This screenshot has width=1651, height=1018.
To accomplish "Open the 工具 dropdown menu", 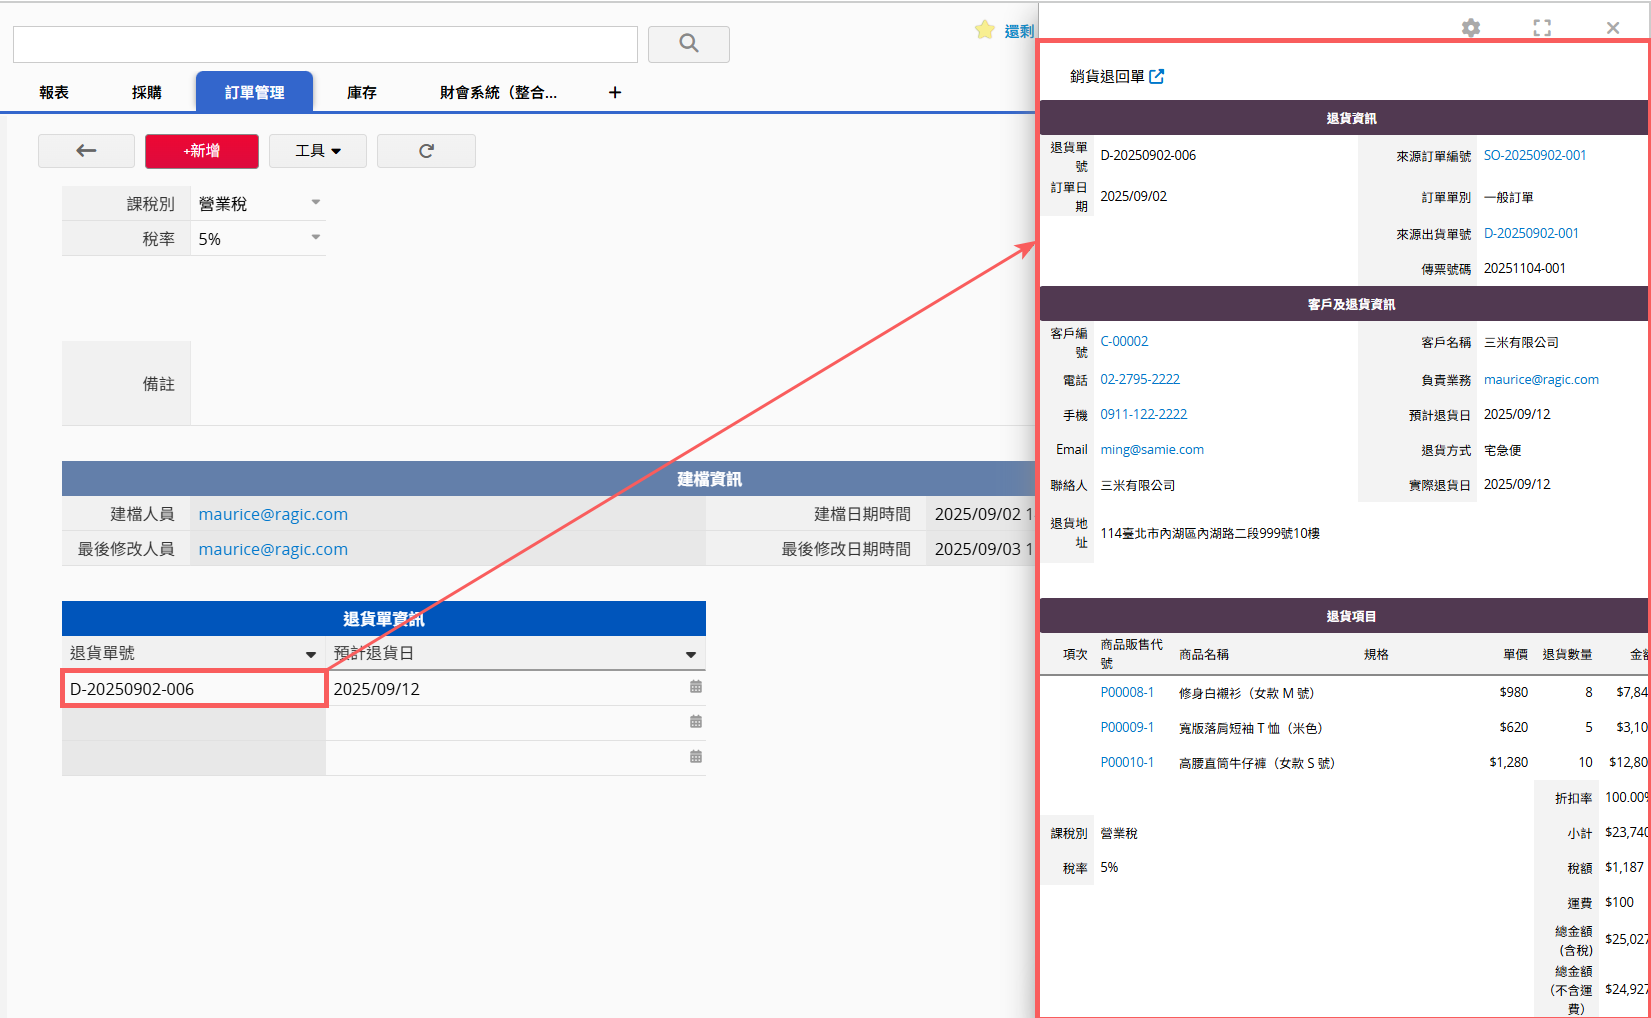I will pos(318,151).
